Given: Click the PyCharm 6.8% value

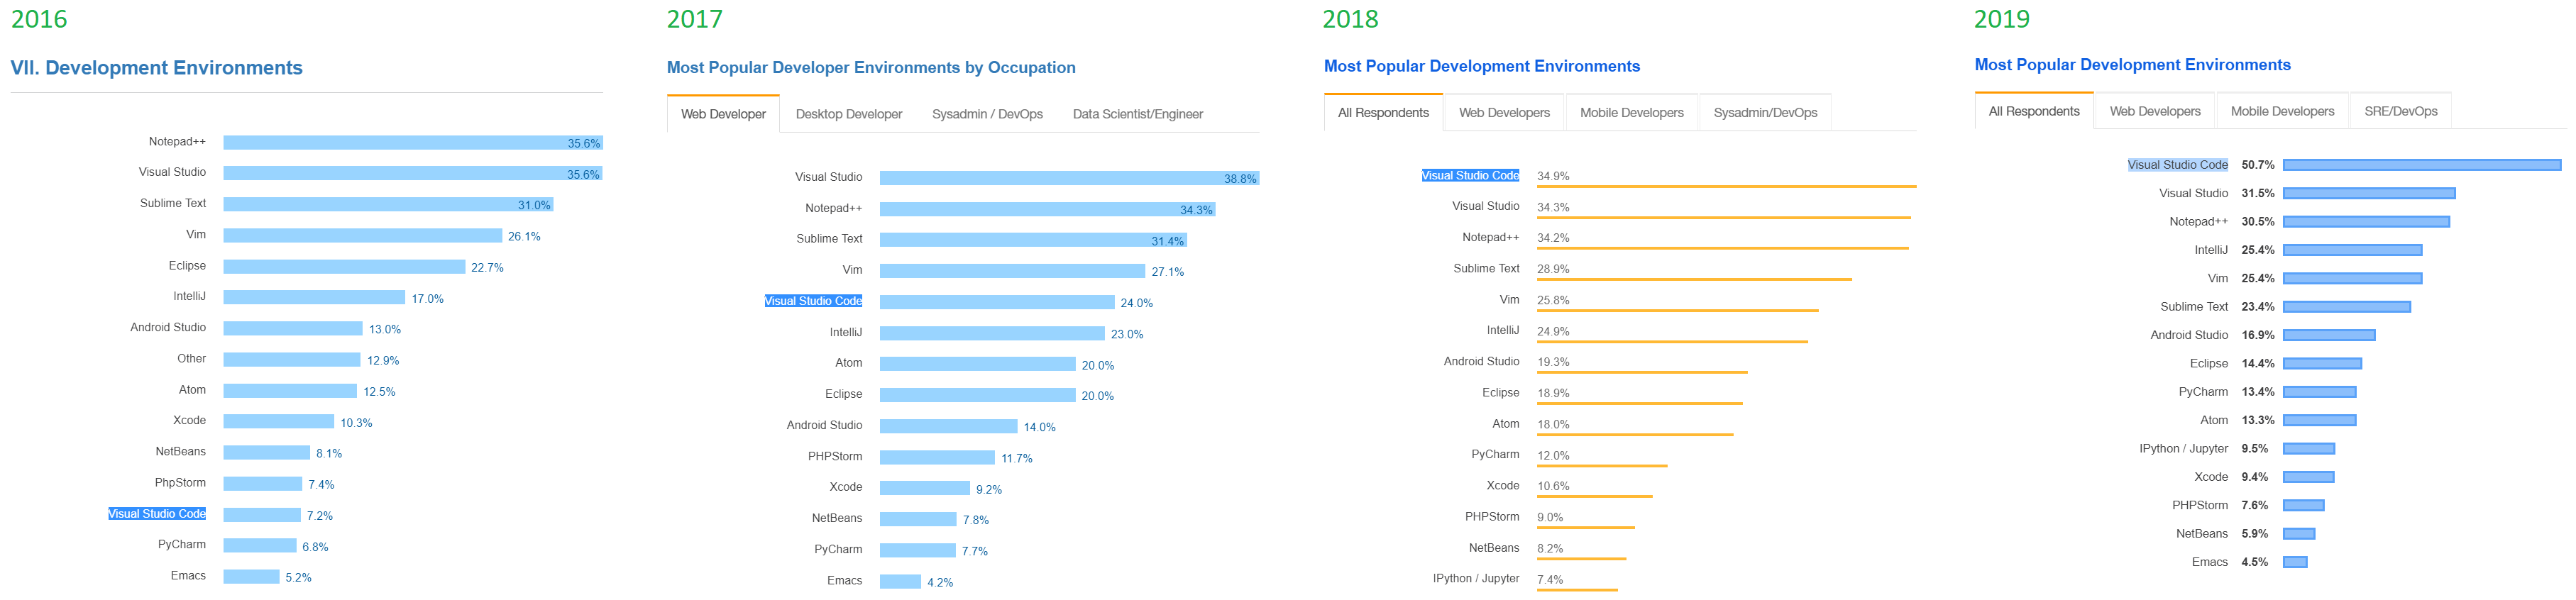Looking at the screenshot, I should point(315,547).
